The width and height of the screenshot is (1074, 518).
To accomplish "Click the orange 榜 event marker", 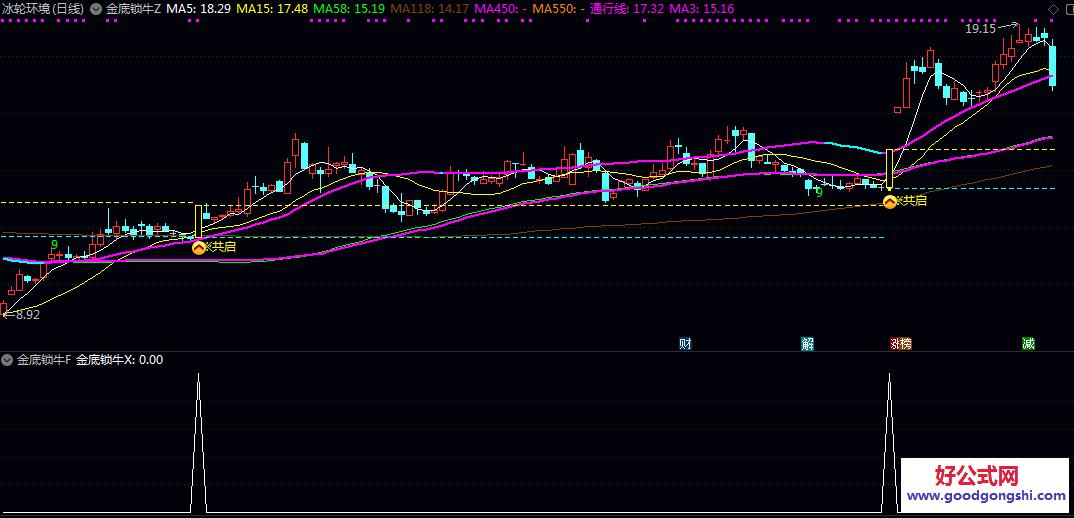I will 904,344.
